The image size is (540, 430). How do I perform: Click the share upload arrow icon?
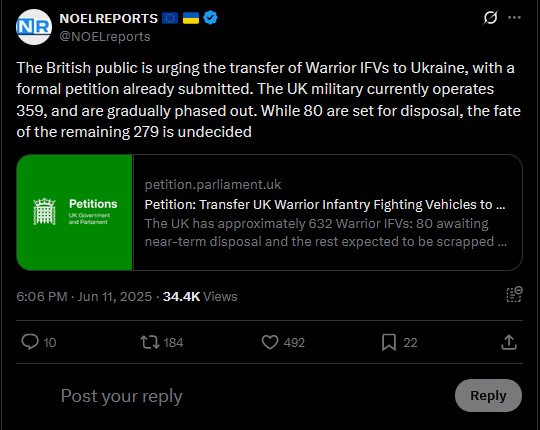(x=509, y=342)
